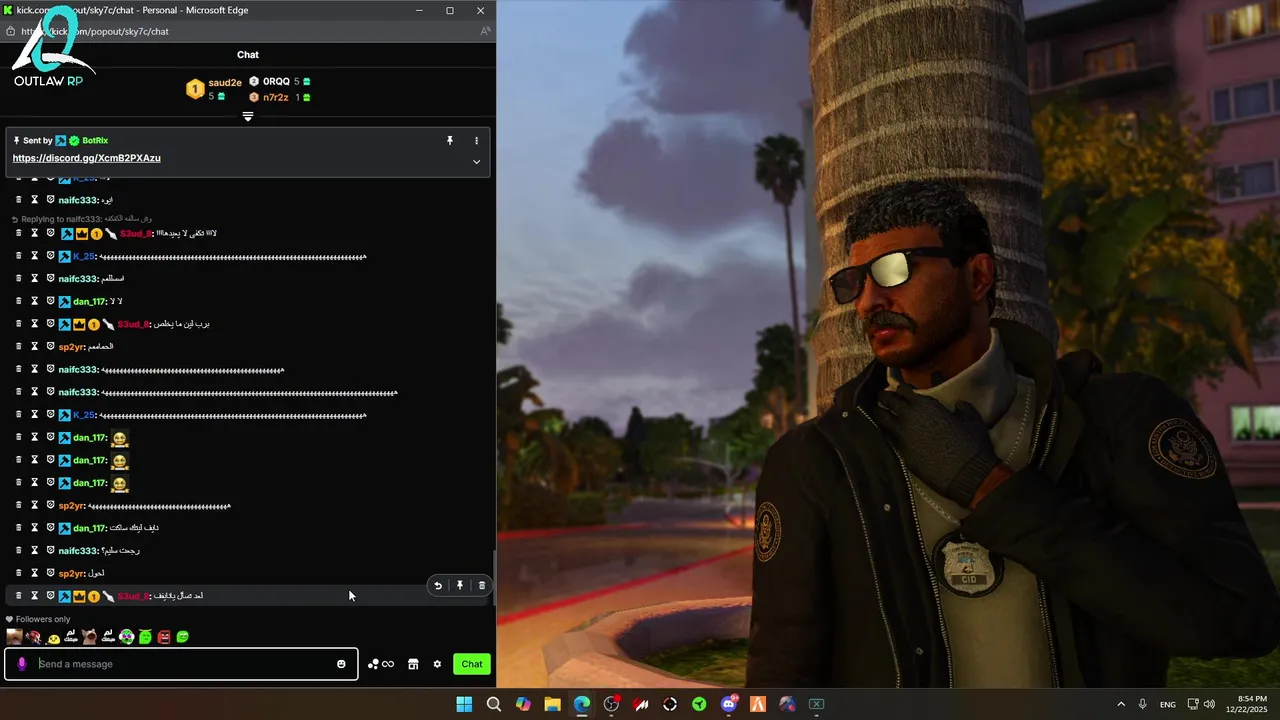Click the Followers only indicator
This screenshot has height=720, width=1280.
tap(38, 619)
